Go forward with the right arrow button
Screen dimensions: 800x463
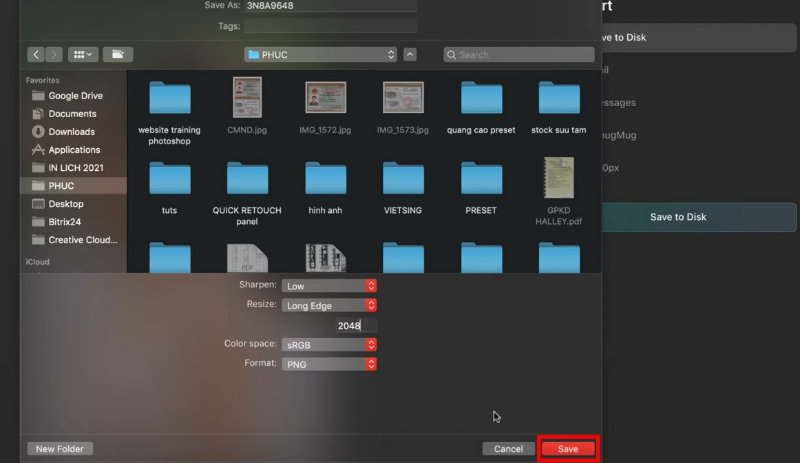[x=54, y=55]
